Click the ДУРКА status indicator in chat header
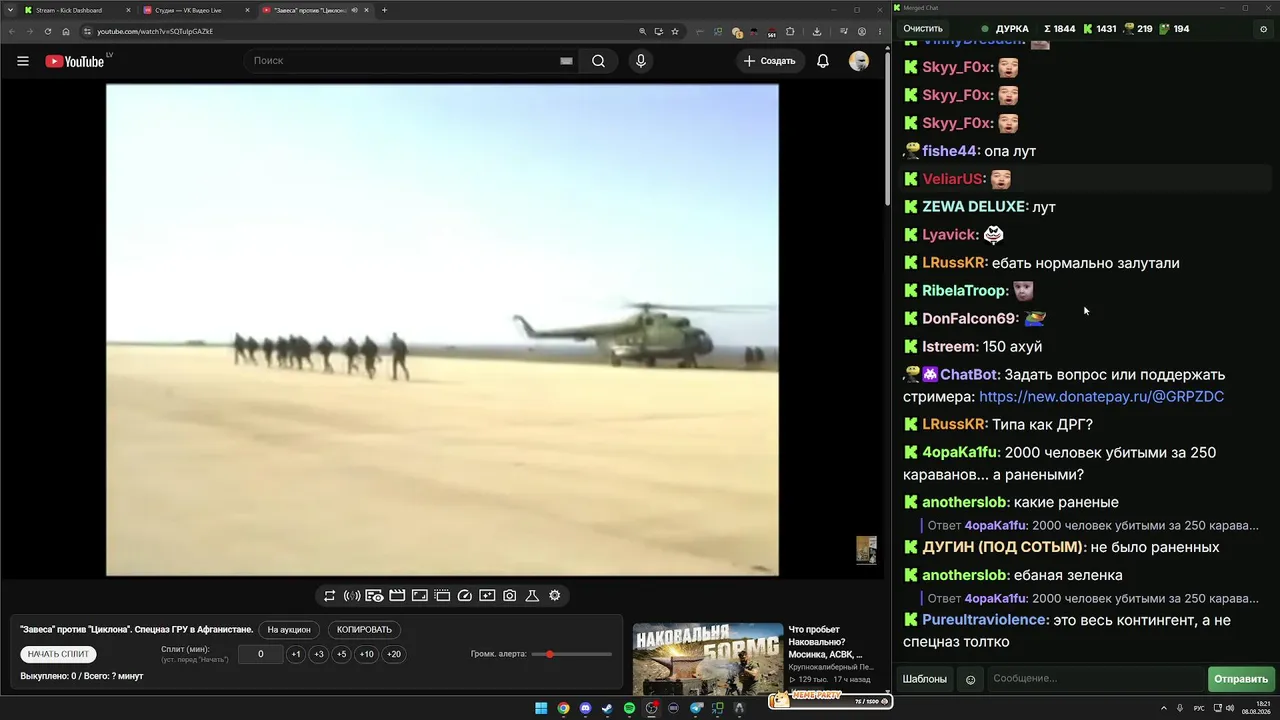Viewport: 1280px width, 720px height. (1005, 29)
